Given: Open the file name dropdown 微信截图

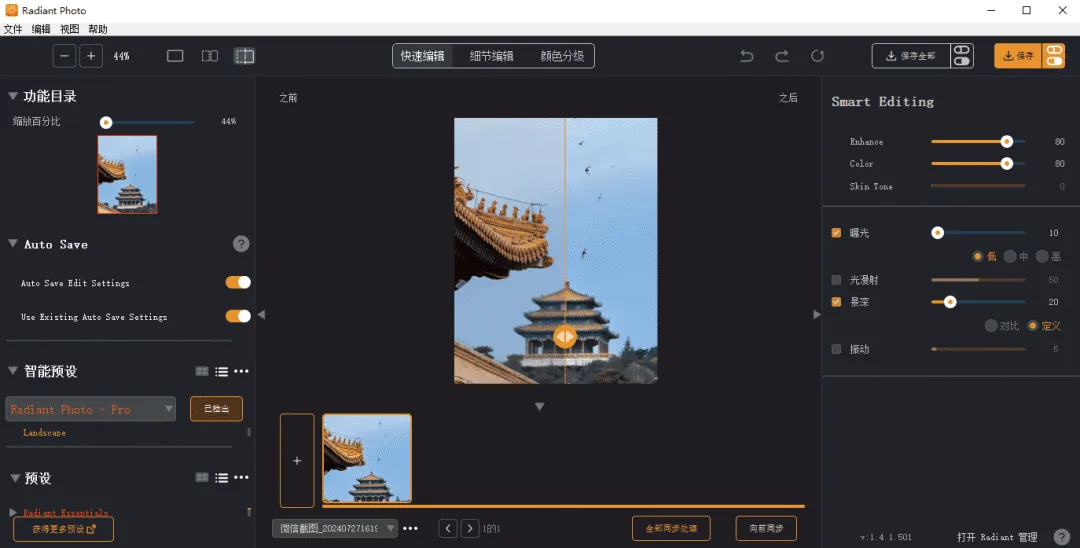Looking at the screenshot, I should [x=335, y=529].
